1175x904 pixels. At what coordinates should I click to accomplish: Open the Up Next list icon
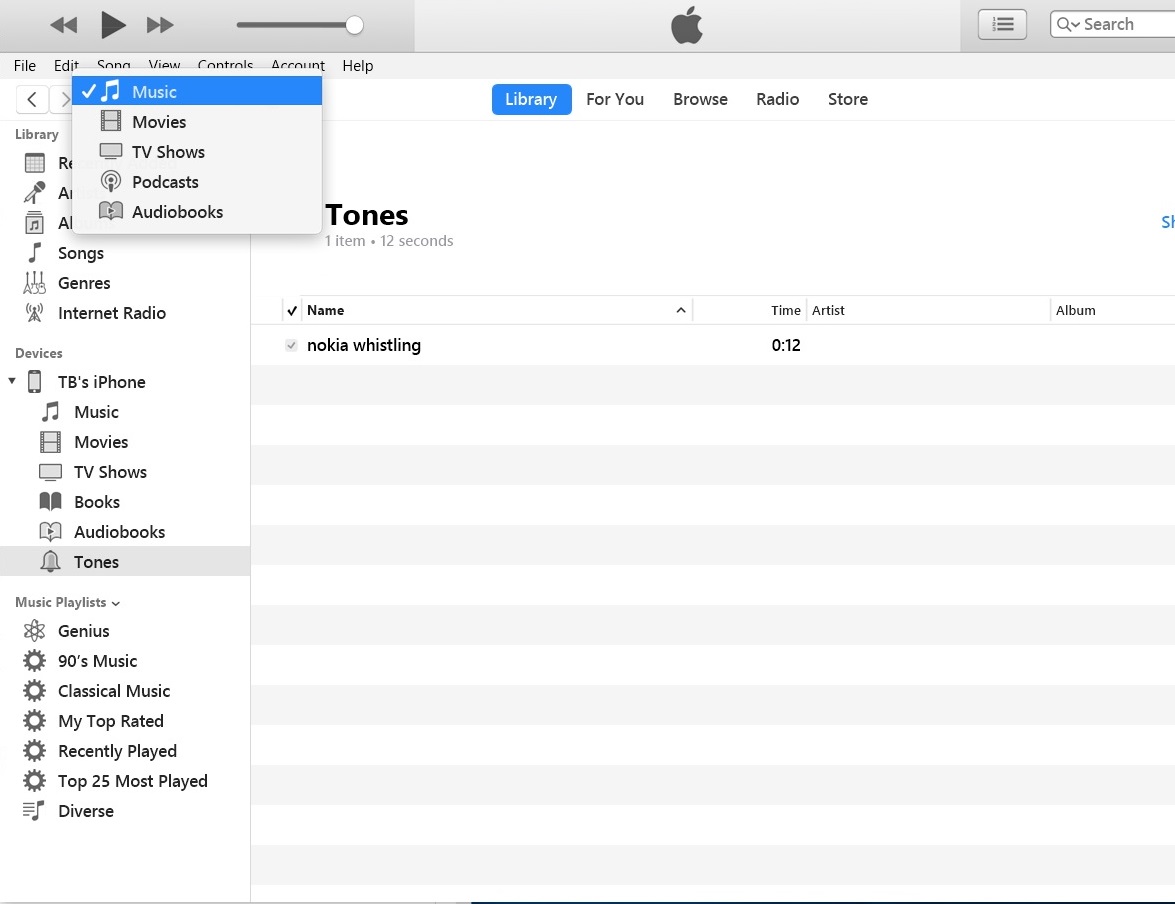pyautogui.click(x=1002, y=25)
